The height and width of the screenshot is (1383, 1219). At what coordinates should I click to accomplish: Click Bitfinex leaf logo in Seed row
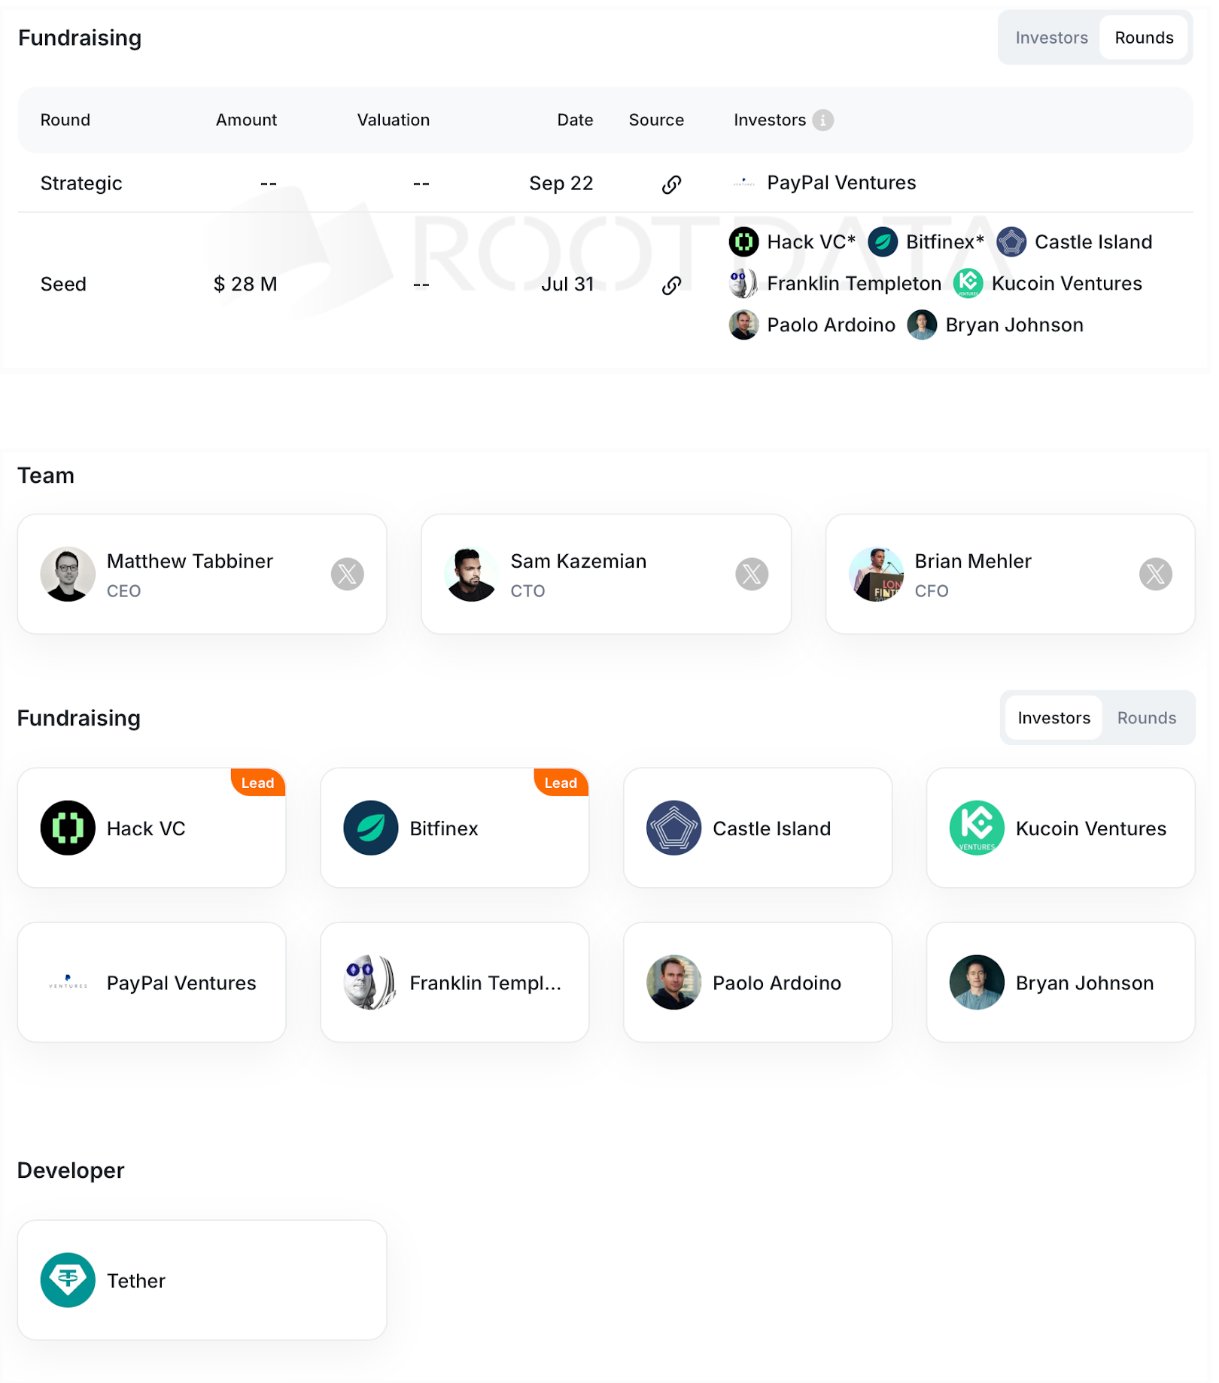tap(883, 242)
